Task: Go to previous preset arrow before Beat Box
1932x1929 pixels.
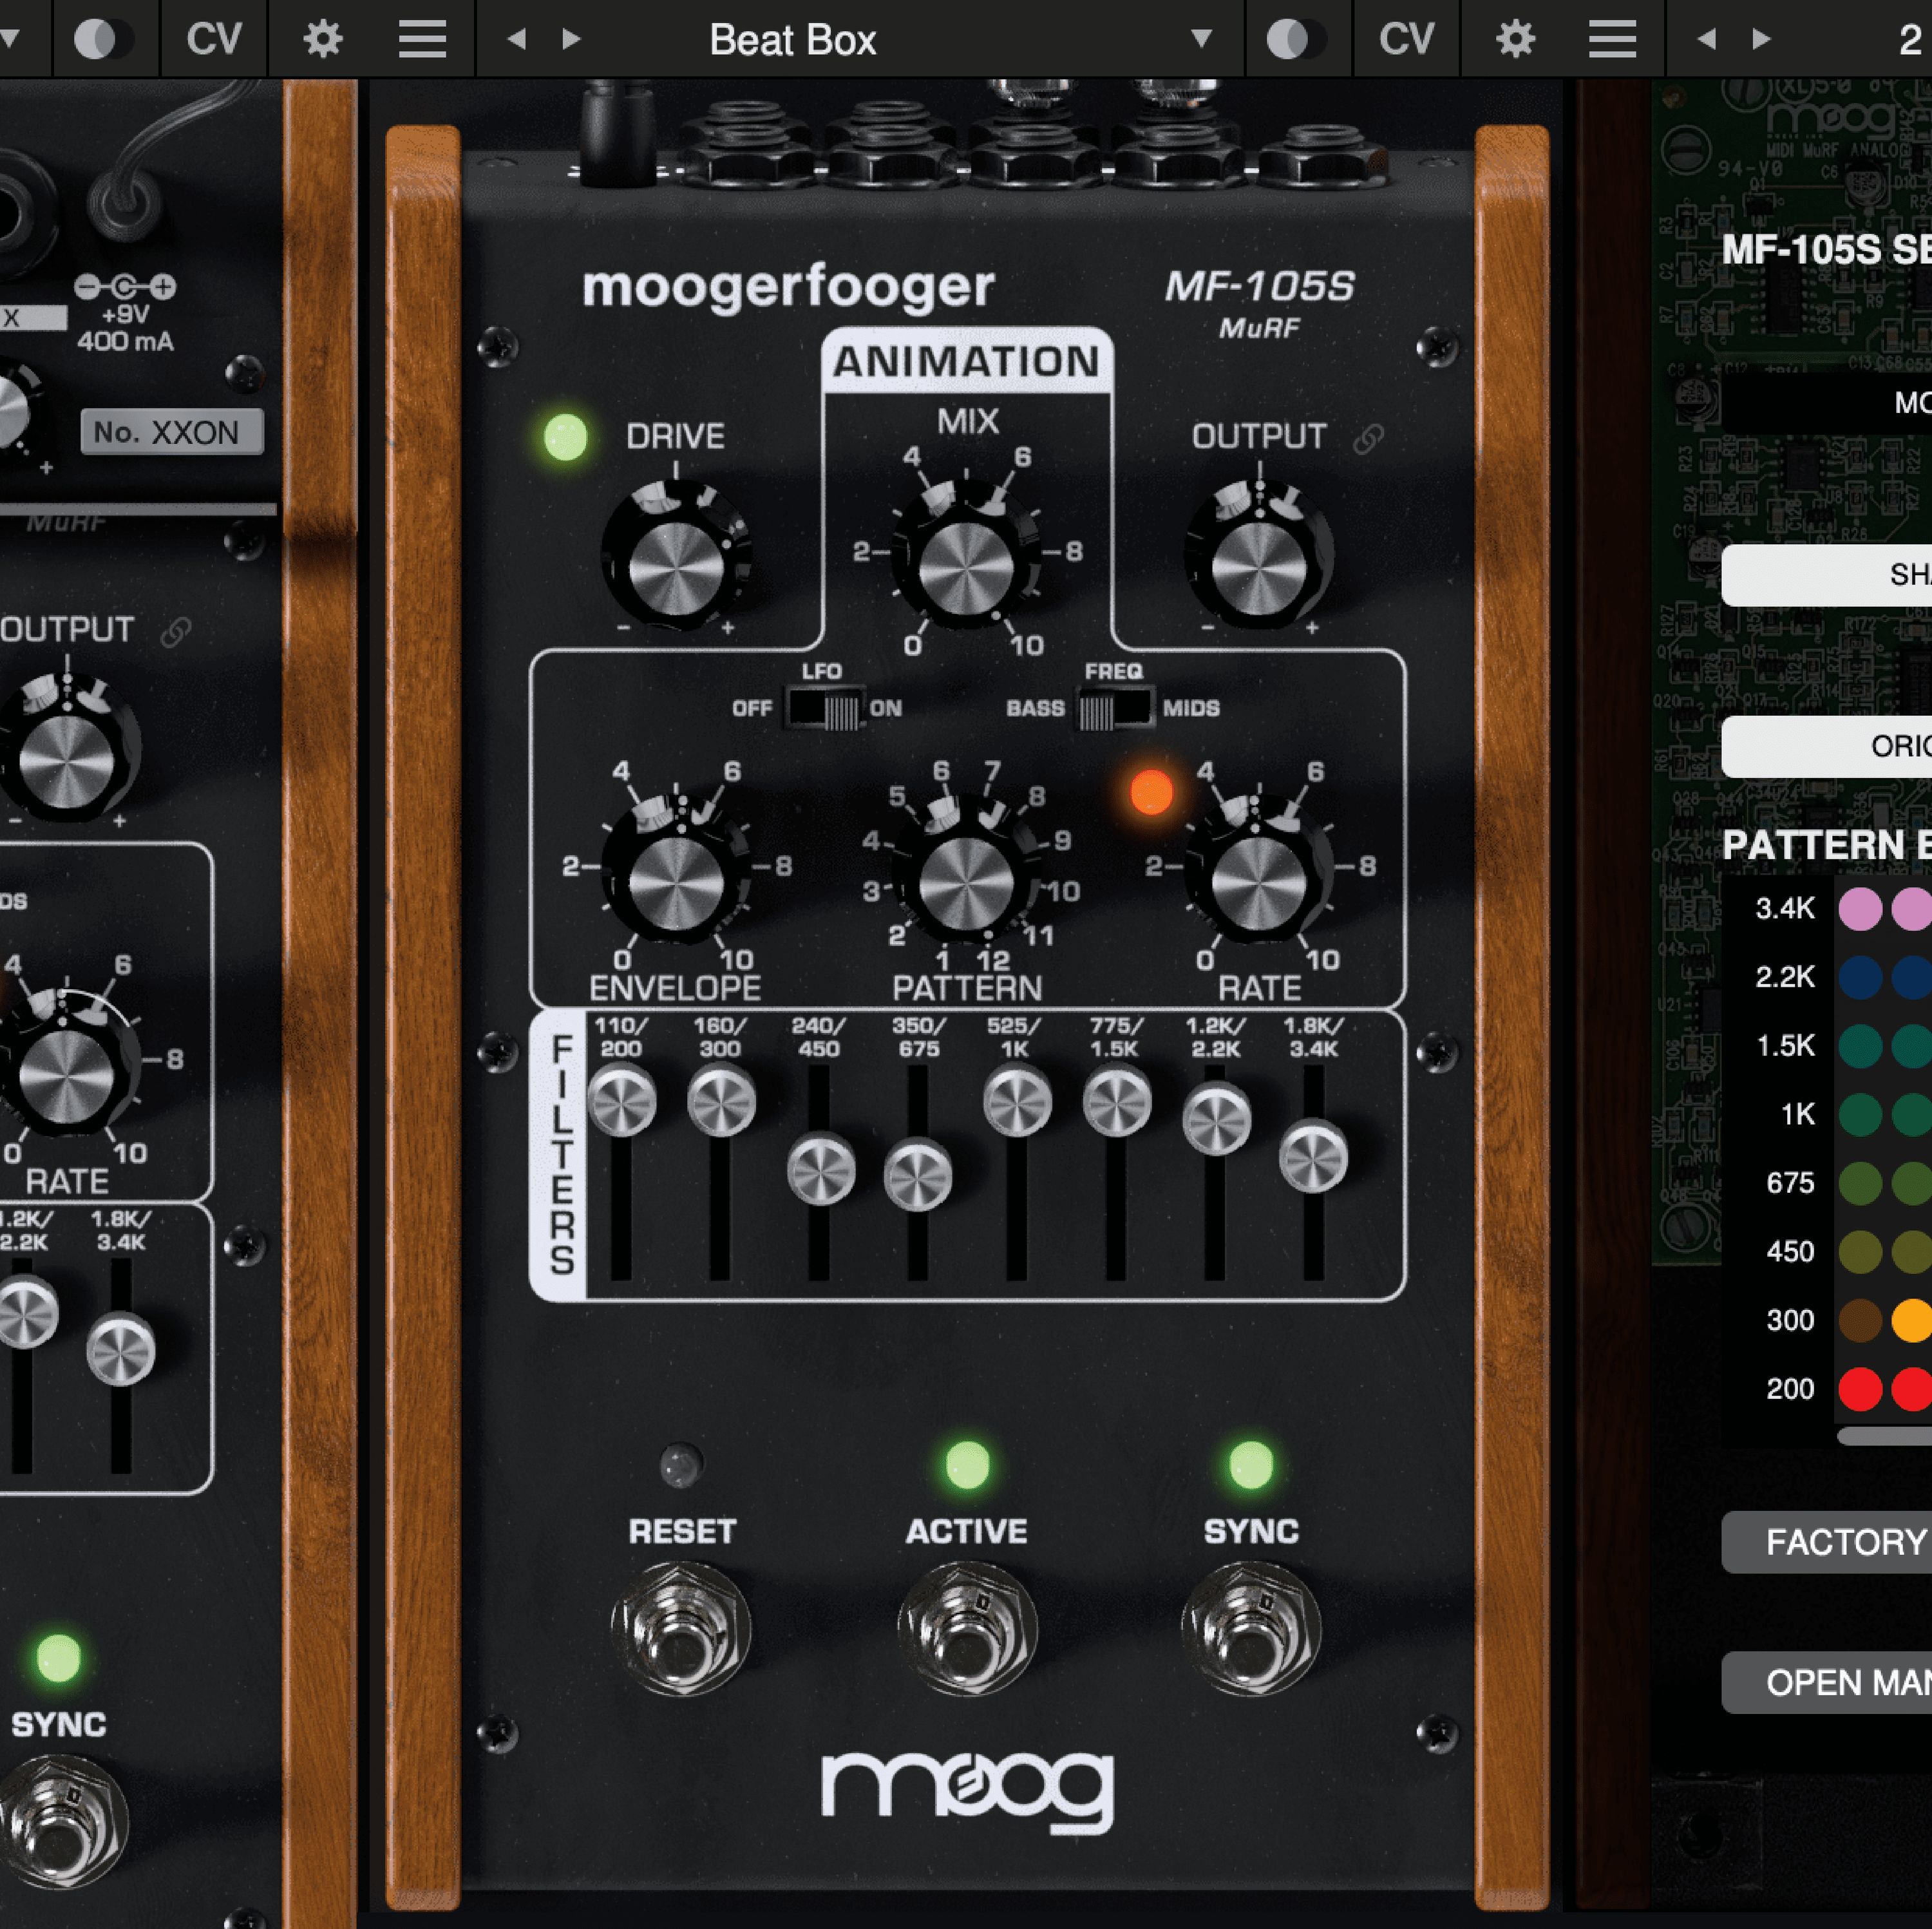Action: pos(516,40)
